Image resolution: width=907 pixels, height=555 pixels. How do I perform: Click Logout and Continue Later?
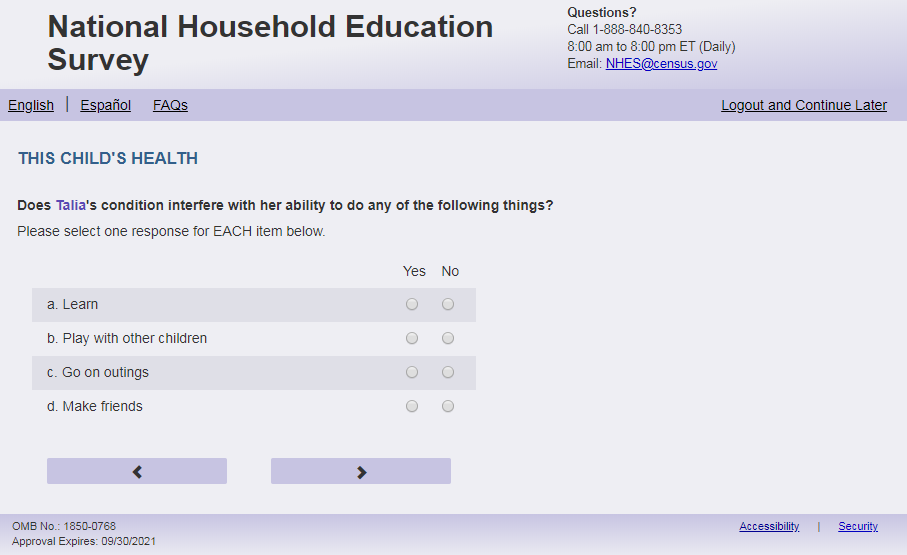click(804, 105)
